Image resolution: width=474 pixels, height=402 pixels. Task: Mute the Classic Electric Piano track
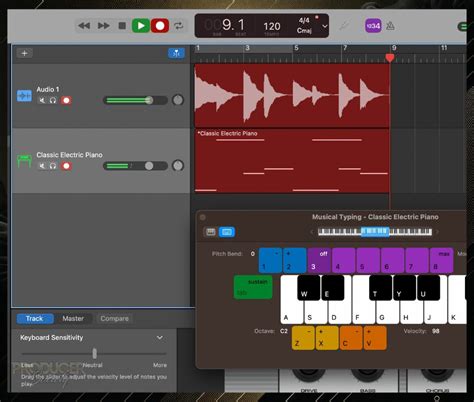point(42,166)
